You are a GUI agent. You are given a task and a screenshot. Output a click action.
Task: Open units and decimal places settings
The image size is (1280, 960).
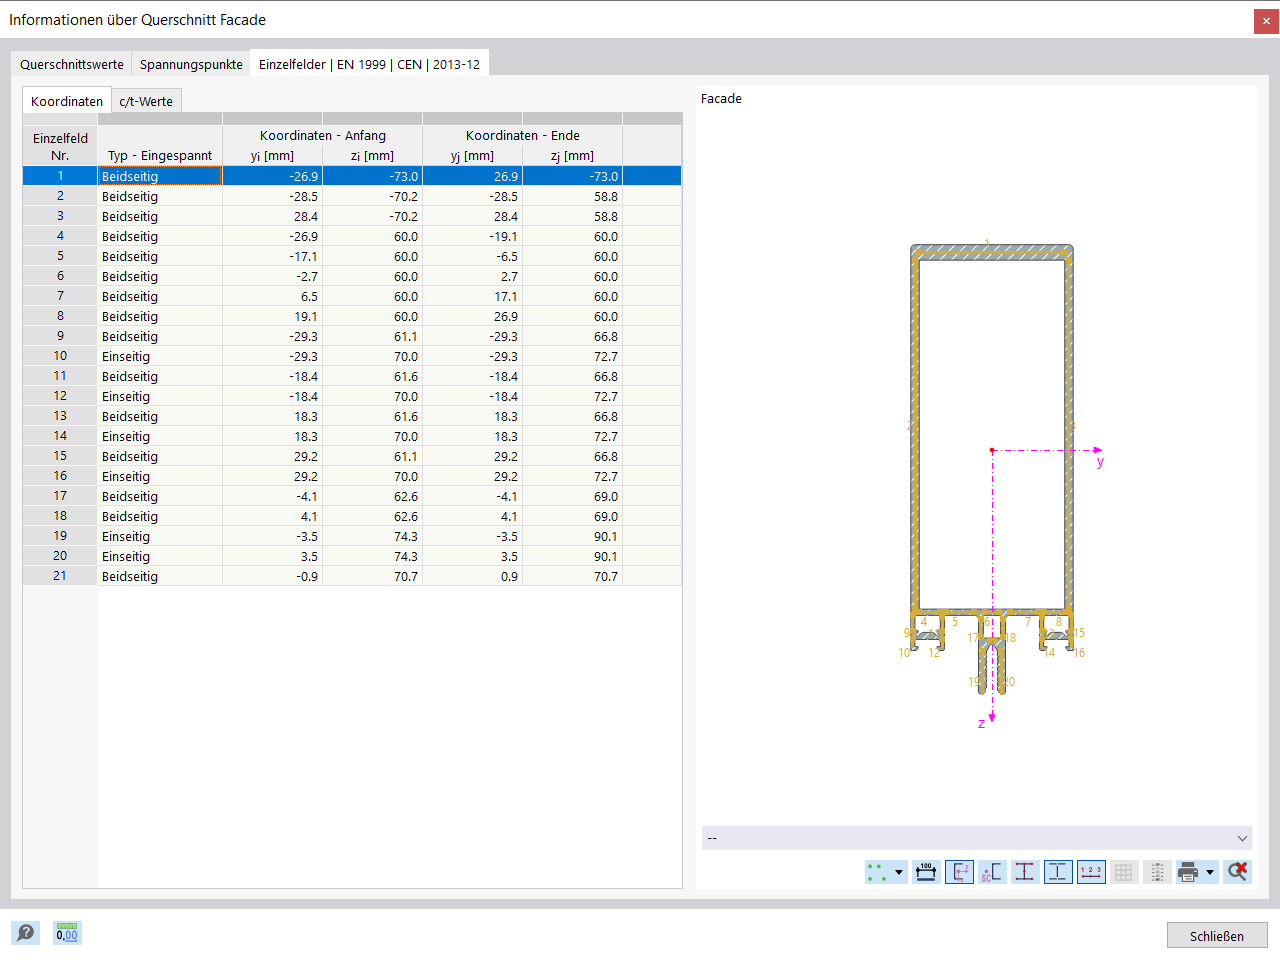(67, 933)
